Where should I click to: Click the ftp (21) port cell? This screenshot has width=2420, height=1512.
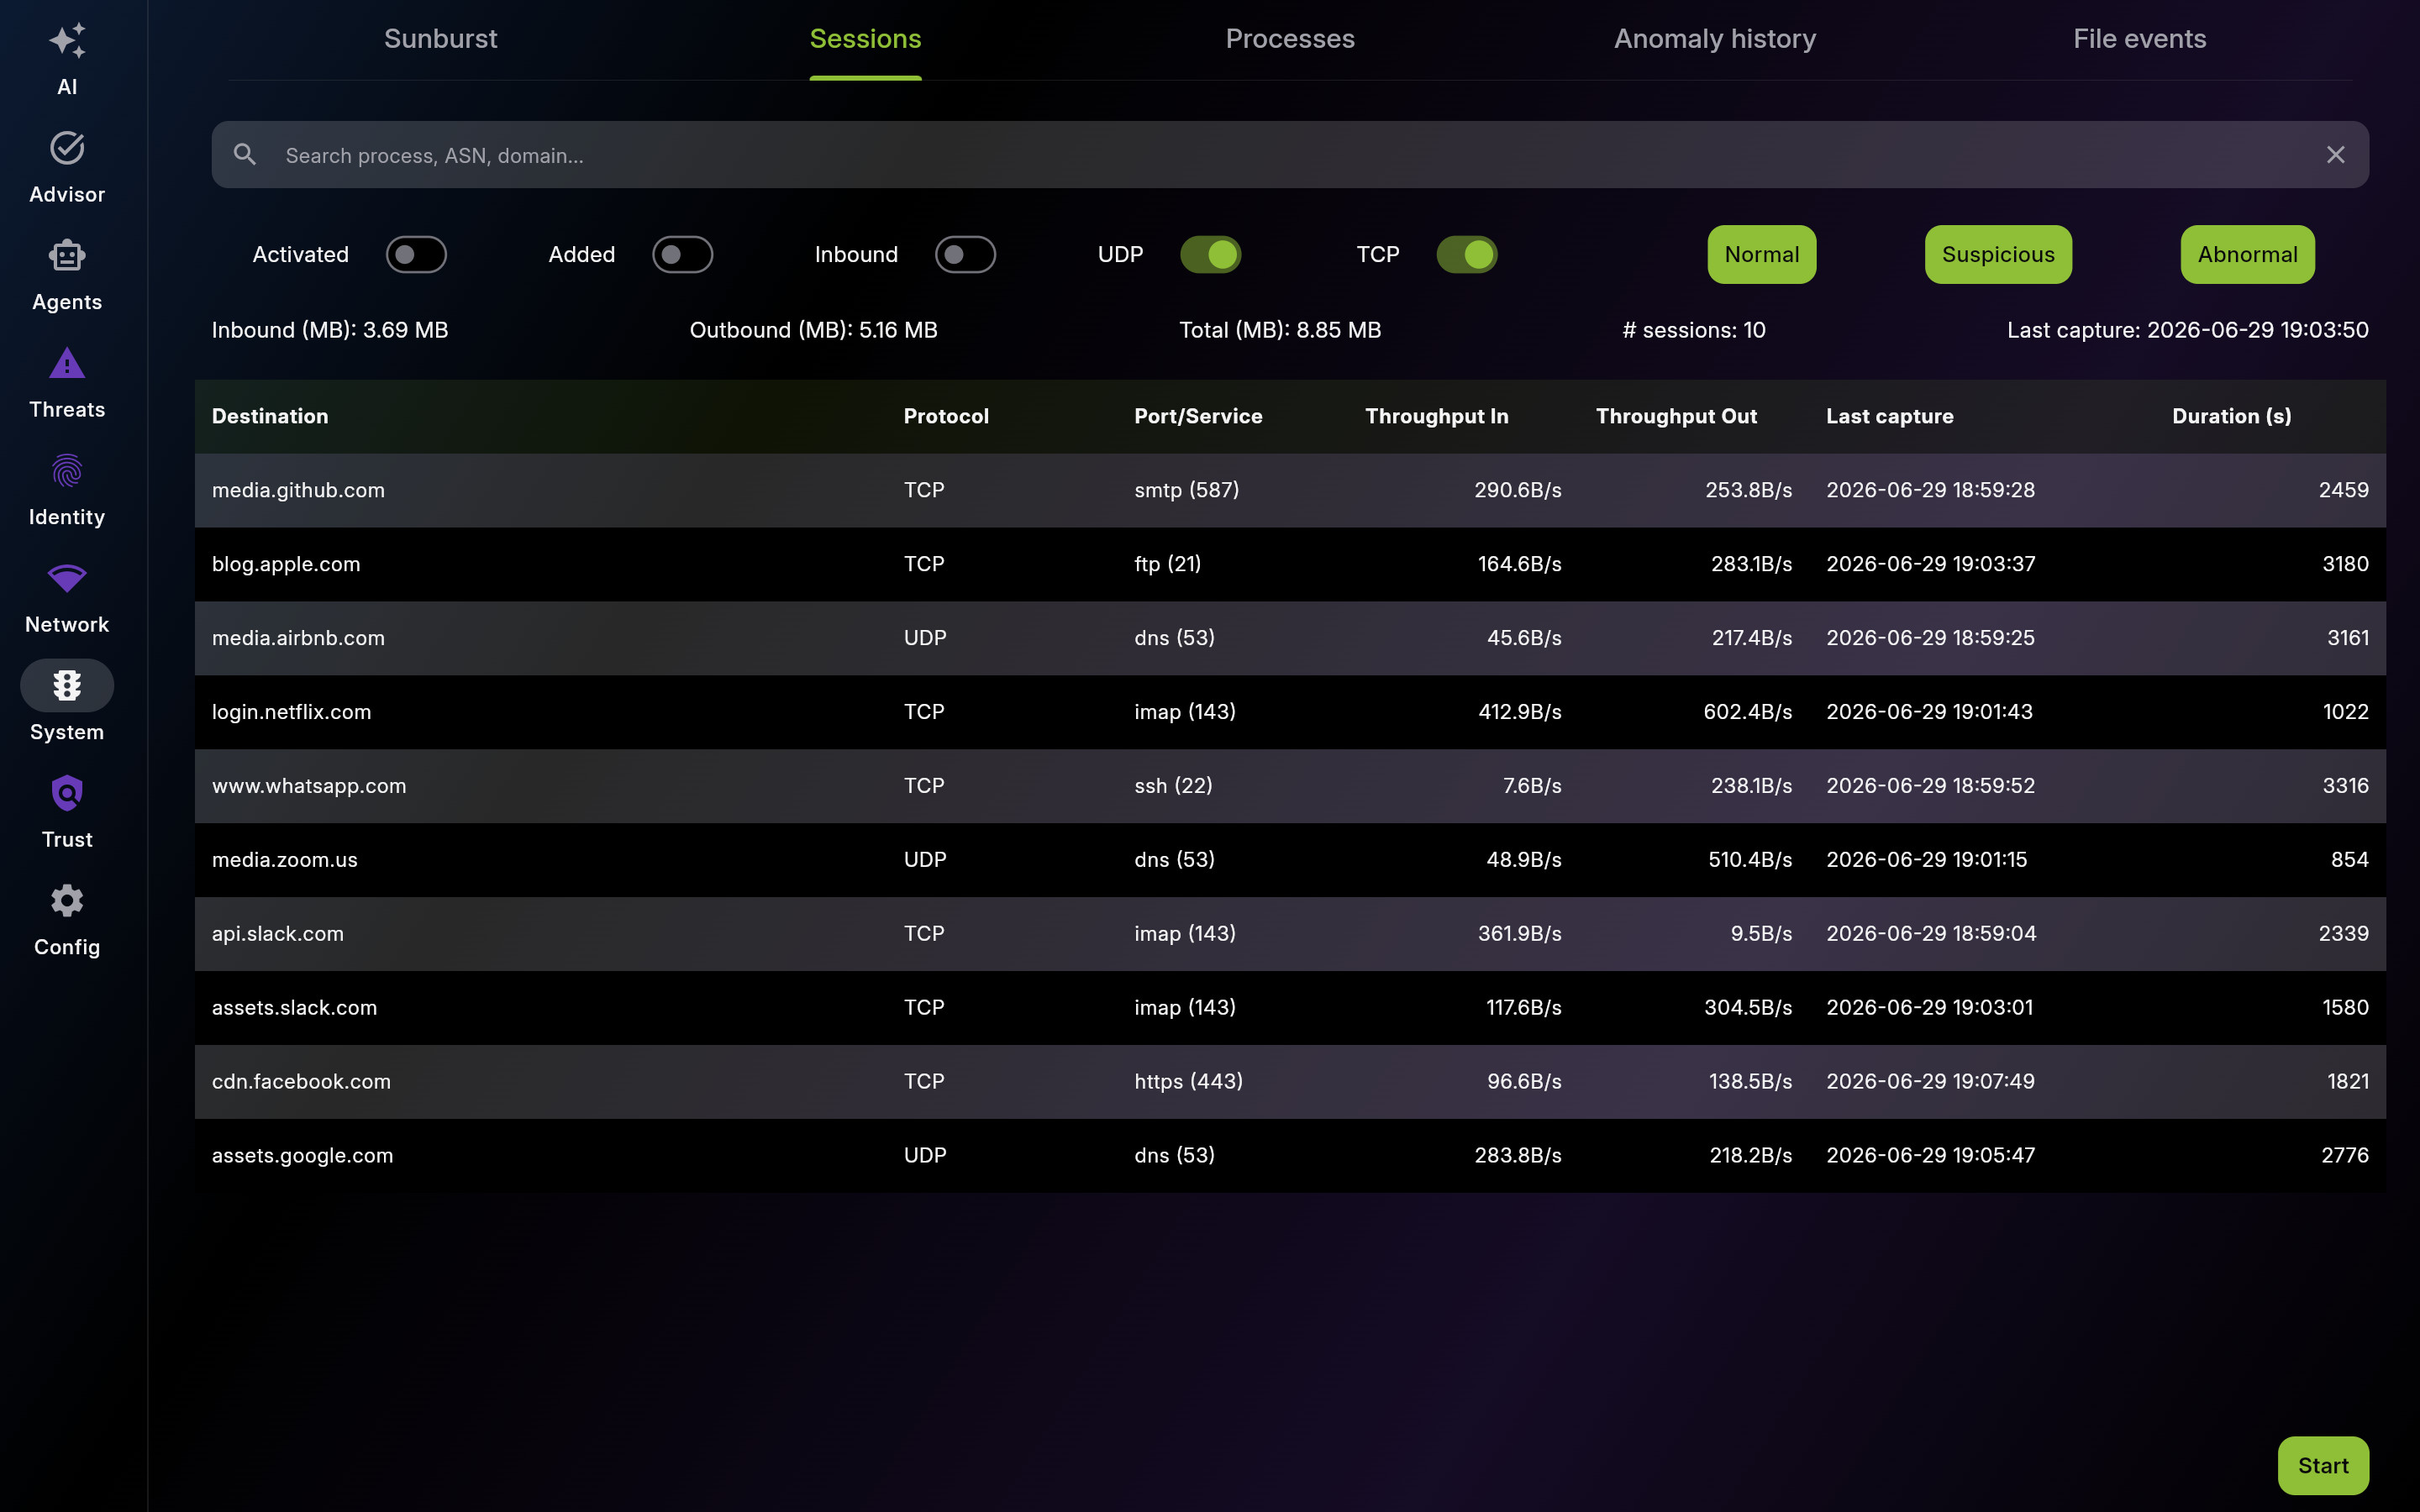click(x=1167, y=564)
